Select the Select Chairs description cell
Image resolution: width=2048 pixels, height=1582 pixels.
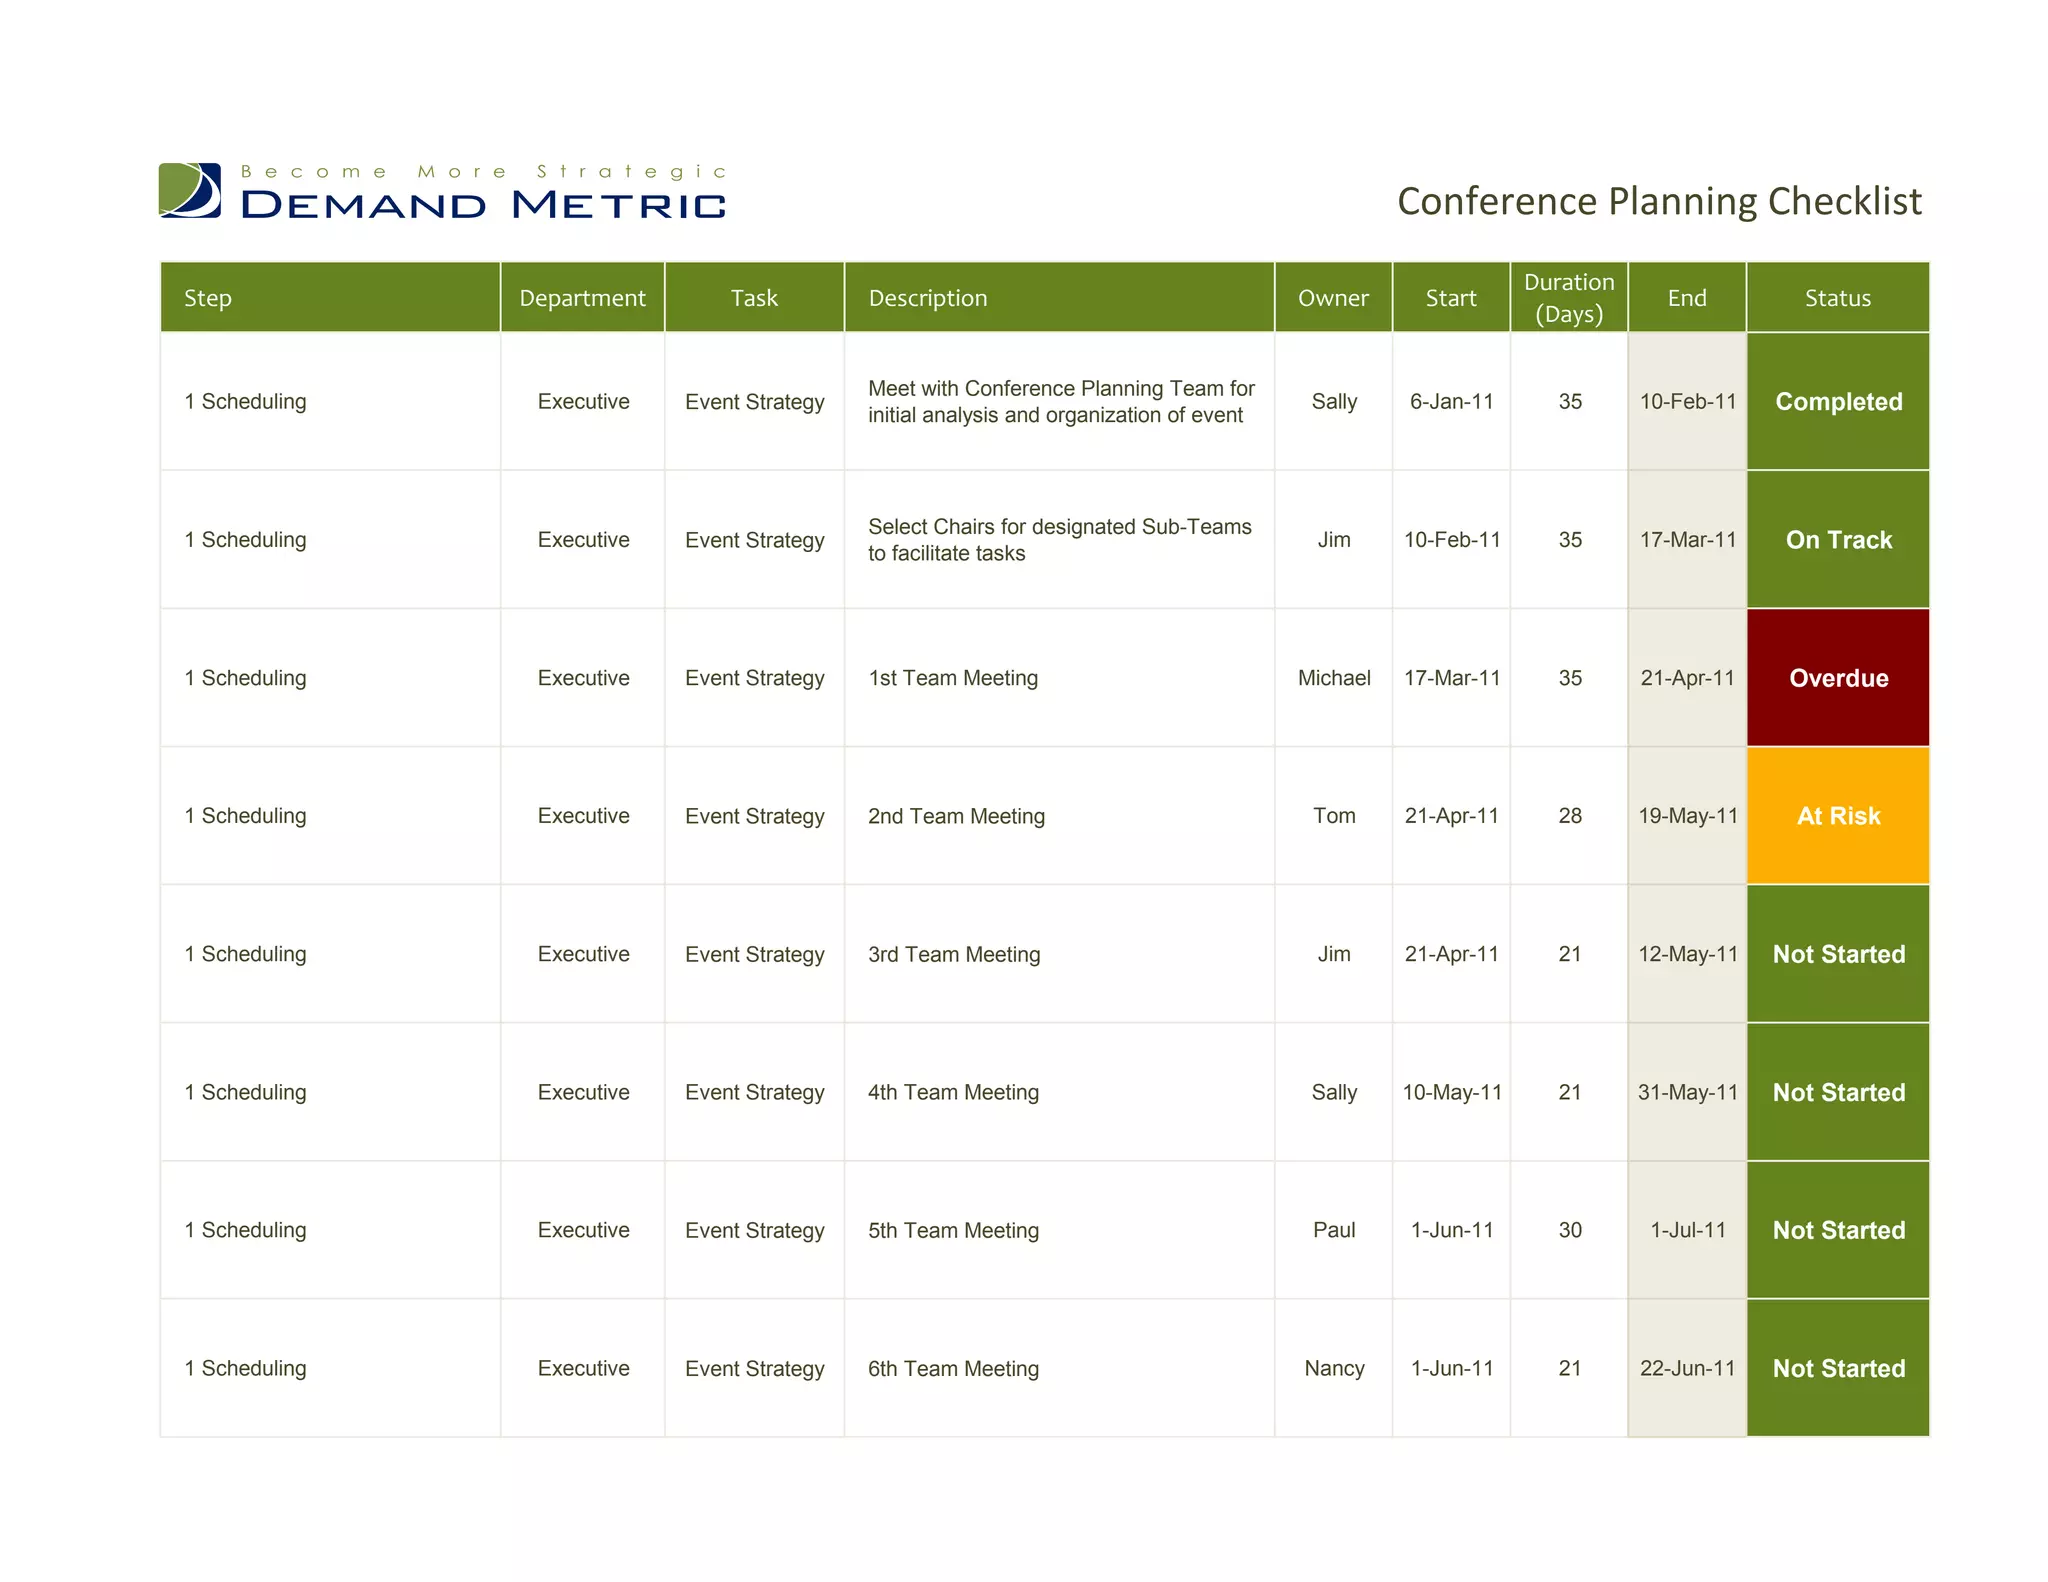click(x=1058, y=540)
